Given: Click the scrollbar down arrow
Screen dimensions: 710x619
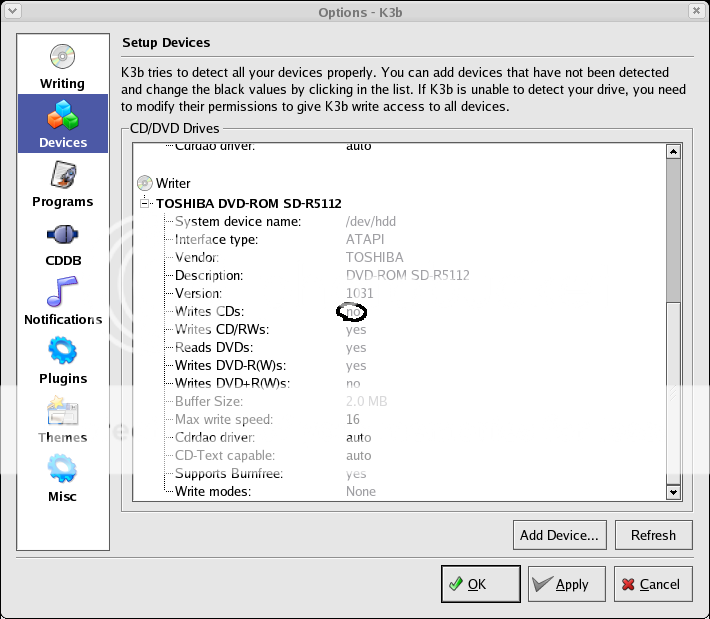Looking at the screenshot, I should pyautogui.click(x=673, y=492).
